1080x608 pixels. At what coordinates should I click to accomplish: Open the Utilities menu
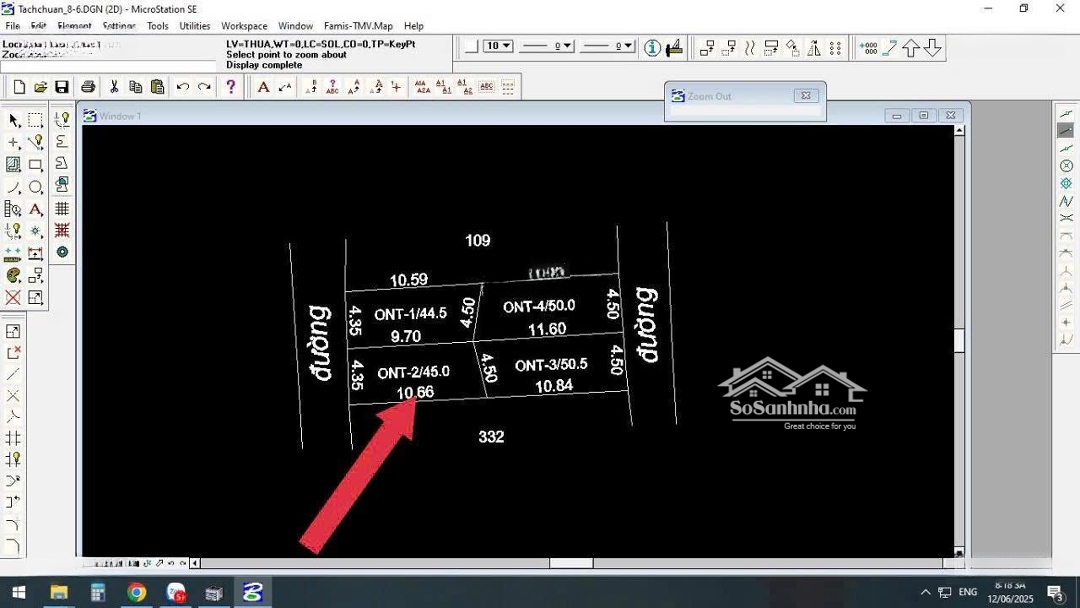pyautogui.click(x=194, y=26)
